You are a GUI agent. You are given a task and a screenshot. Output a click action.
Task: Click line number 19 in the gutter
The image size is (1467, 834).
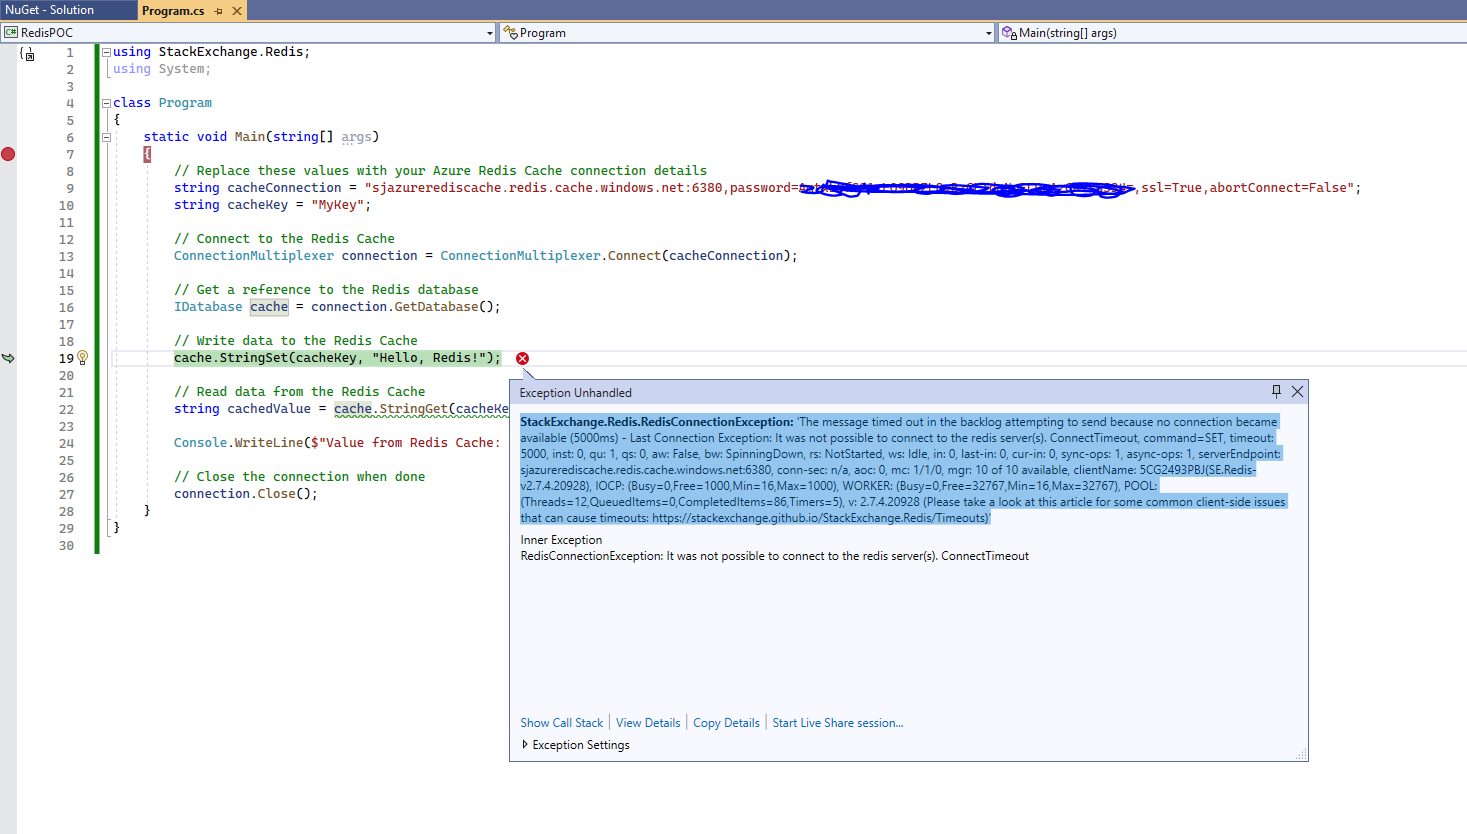[66, 359]
